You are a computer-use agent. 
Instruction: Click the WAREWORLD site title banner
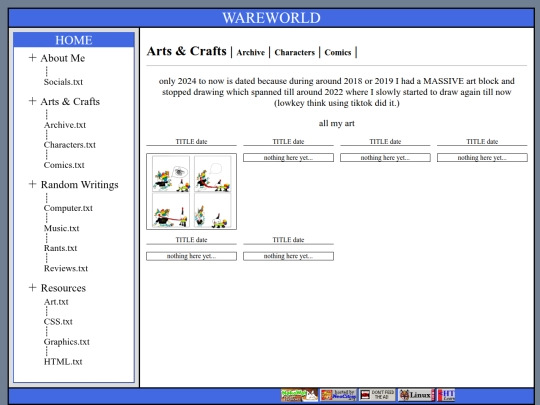point(271,18)
